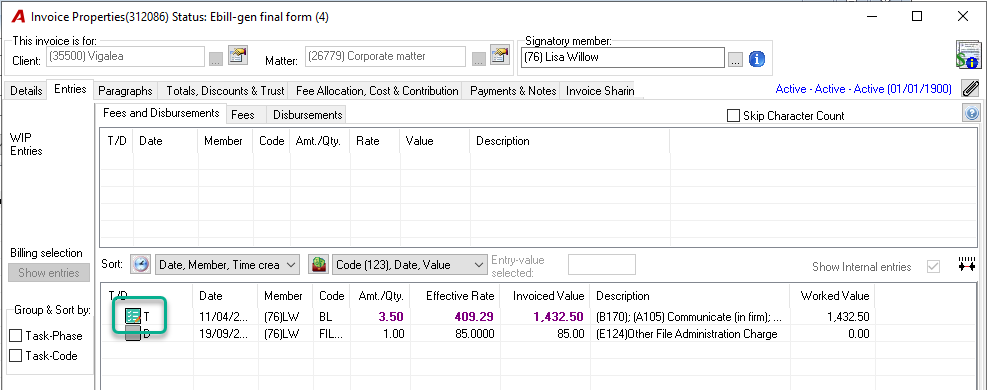This screenshot has height=390, width=992.
Task: Click the column-width adjust icon
Action: [966, 265]
